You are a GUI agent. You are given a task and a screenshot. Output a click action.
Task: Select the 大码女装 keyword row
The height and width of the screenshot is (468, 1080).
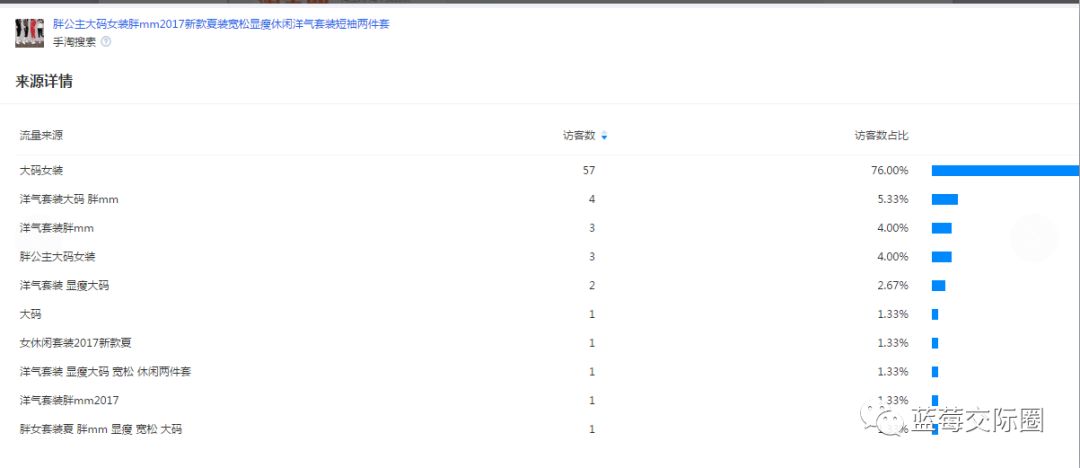point(41,170)
